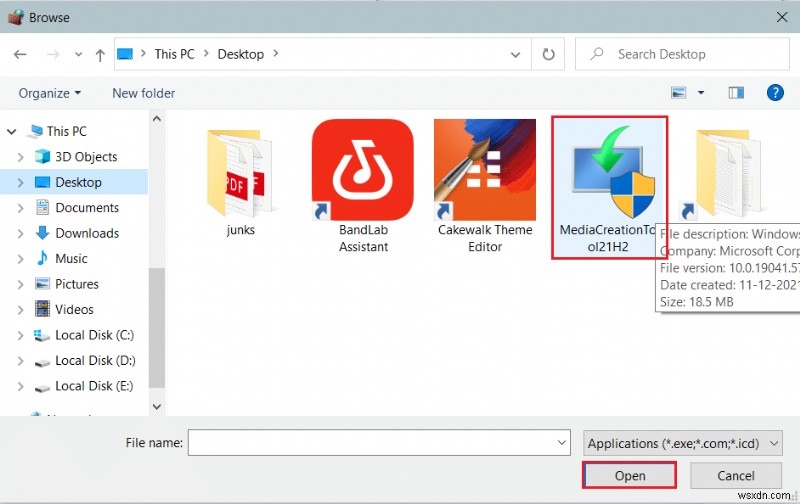Go up one folder level arrow

pyautogui.click(x=100, y=55)
